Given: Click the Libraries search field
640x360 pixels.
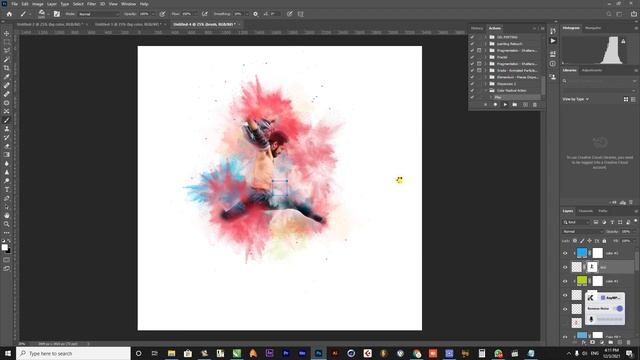Looking at the screenshot, I should (x=599, y=81).
